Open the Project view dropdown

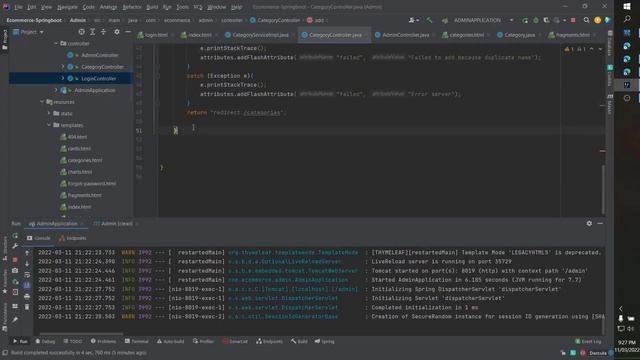coord(29,32)
